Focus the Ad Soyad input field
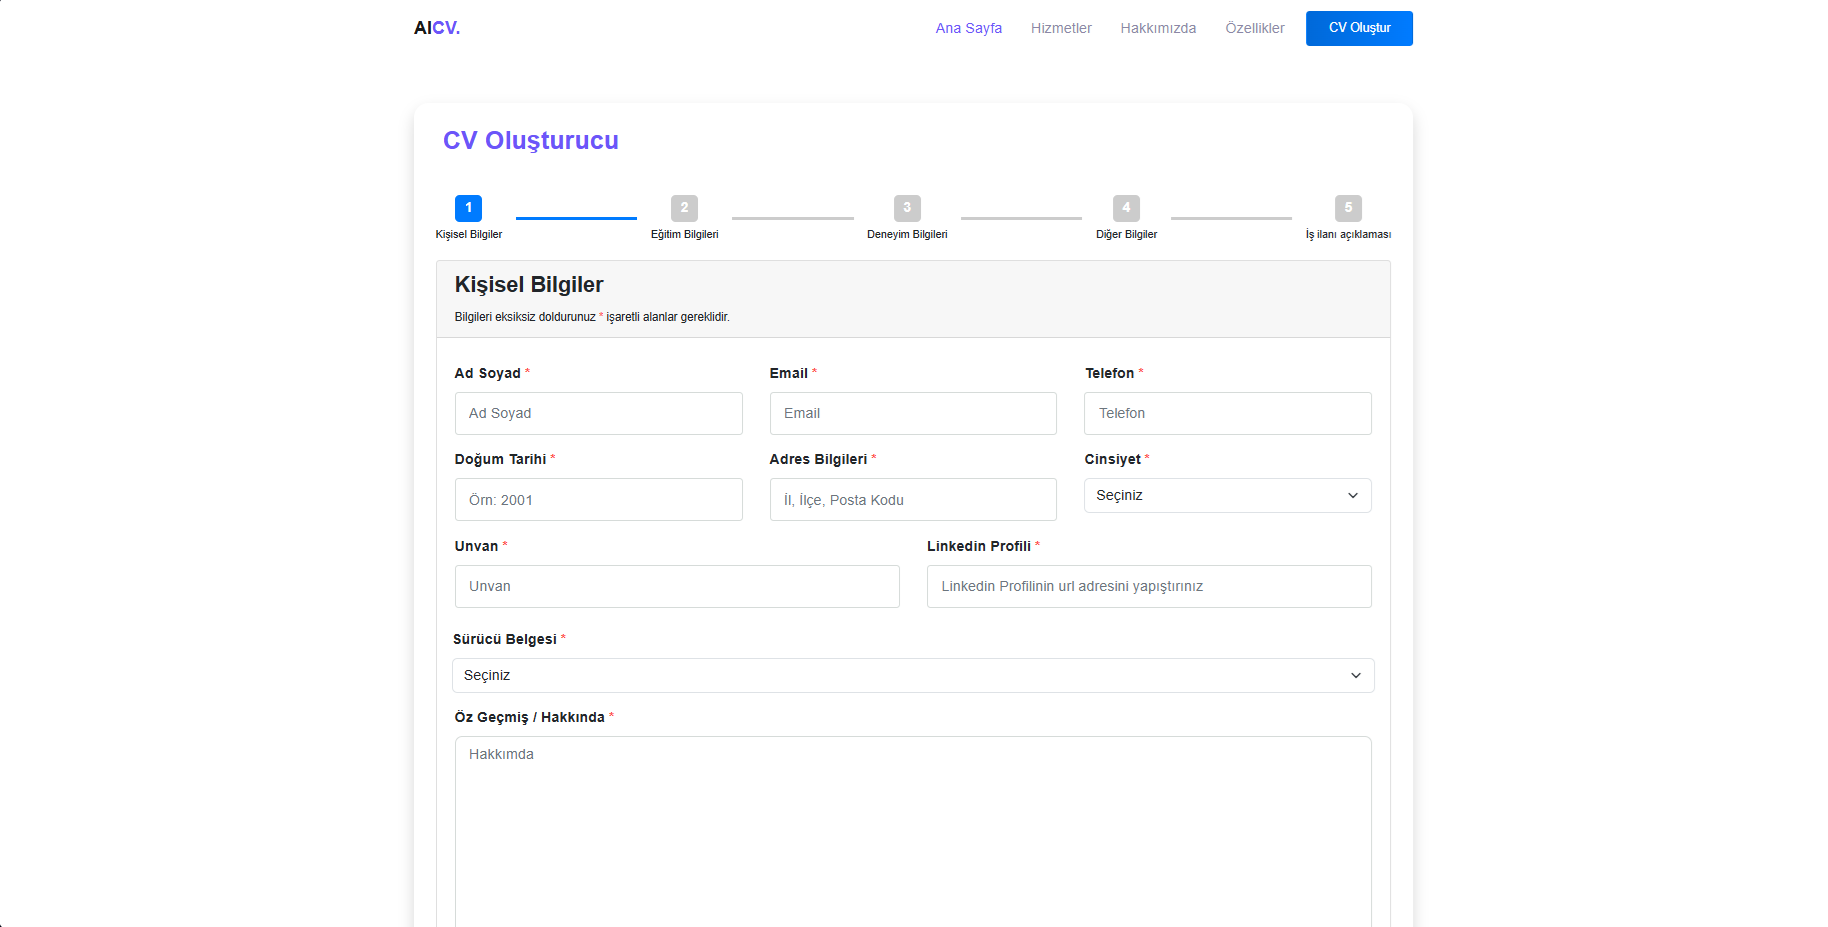Screen dimensions: 1828x927 [x=598, y=414]
